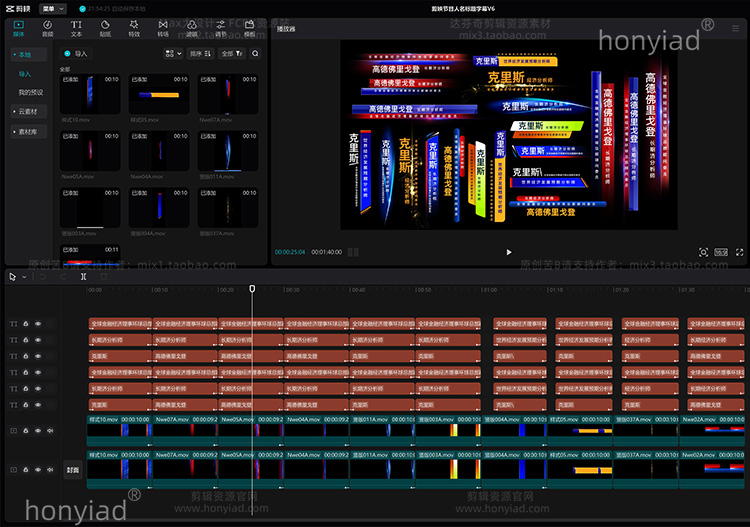Open the 文本 (Text) tab

point(77,28)
